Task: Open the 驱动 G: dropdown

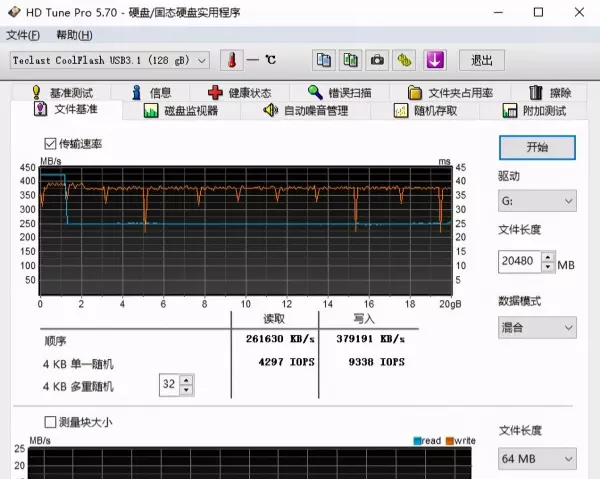Action: pyautogui.click(x=537, y=201)
